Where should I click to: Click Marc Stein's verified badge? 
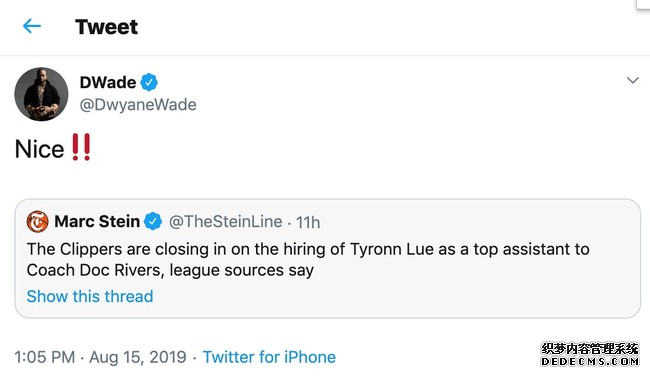click(153, 221)
